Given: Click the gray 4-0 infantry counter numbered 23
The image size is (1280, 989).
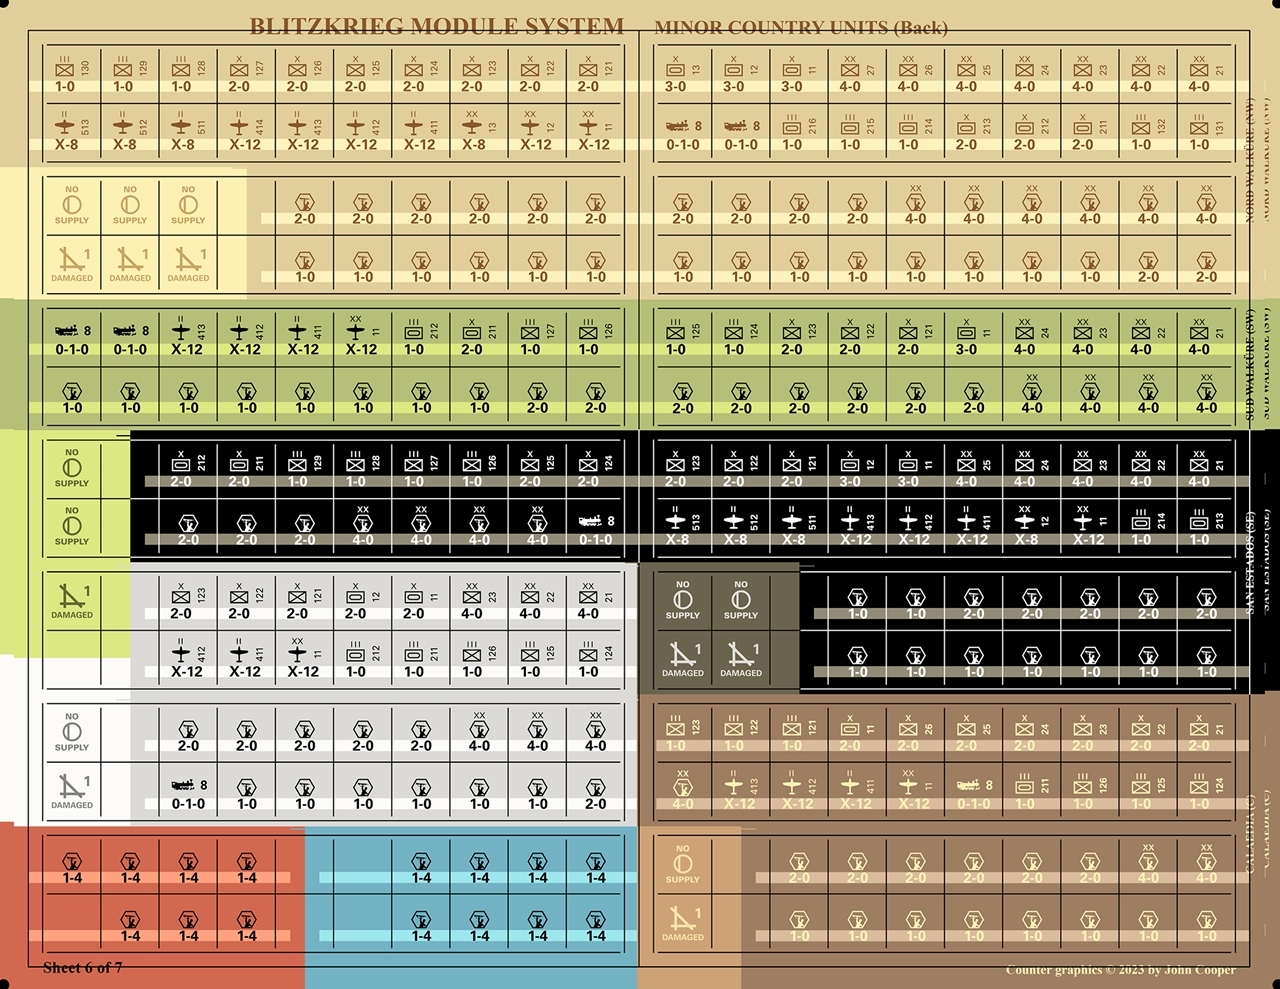Looking at the screenshot, I should click(479, 603).
